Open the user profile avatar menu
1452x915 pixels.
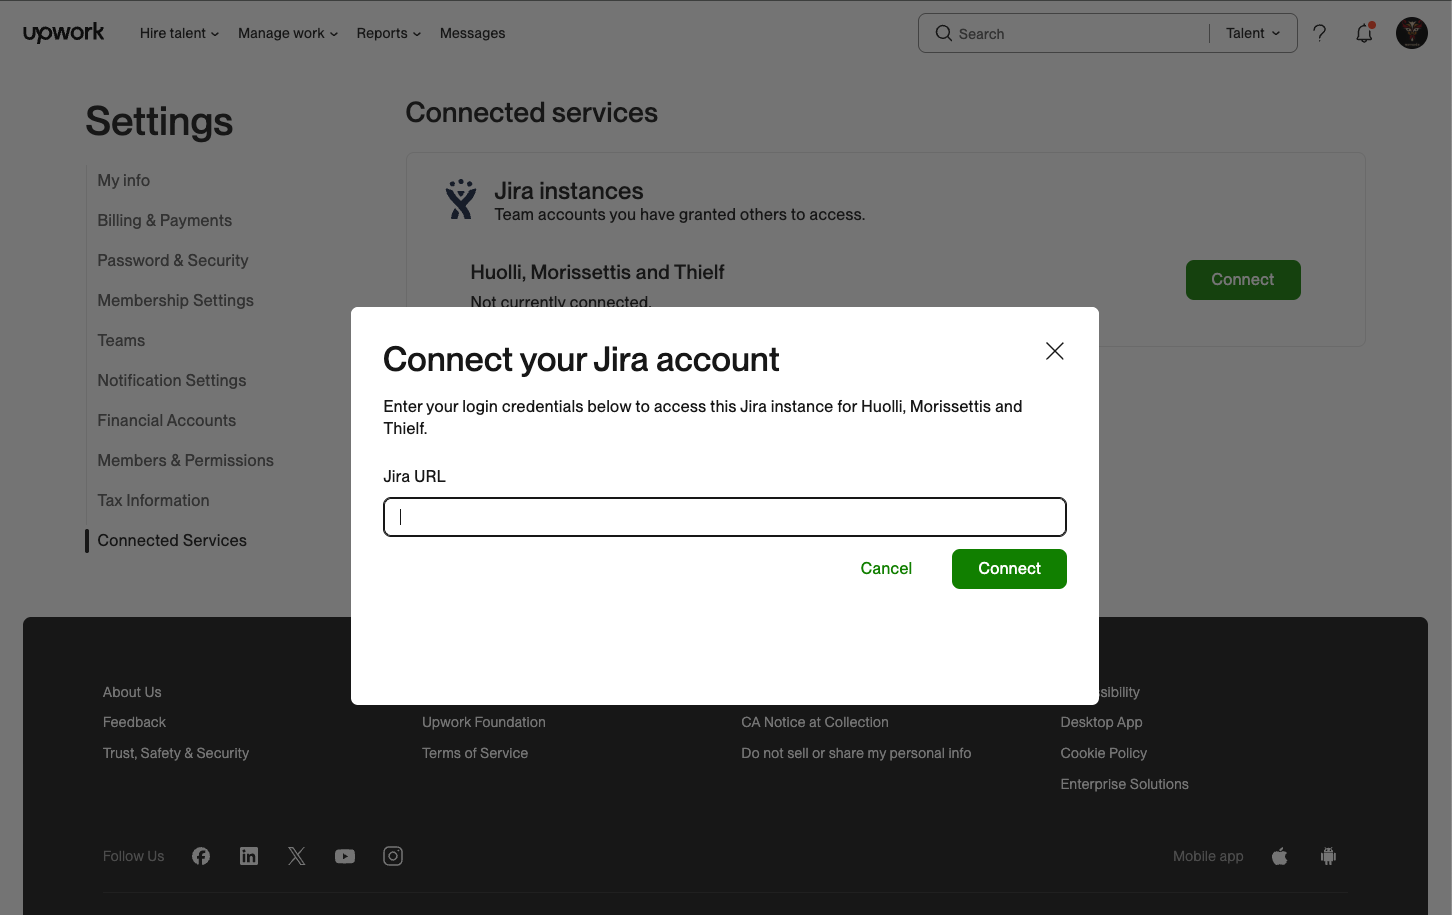(1412, 33)
